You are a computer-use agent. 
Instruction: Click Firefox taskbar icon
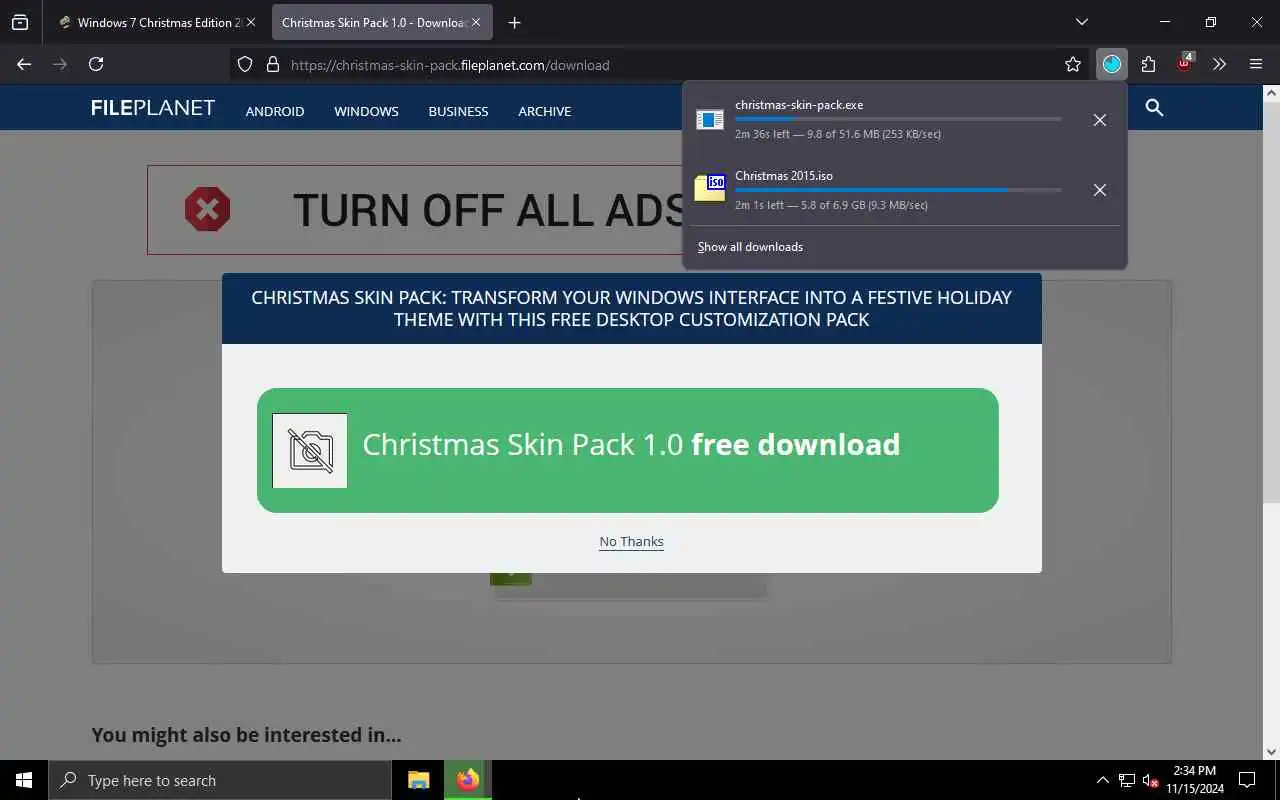[467, 780]
